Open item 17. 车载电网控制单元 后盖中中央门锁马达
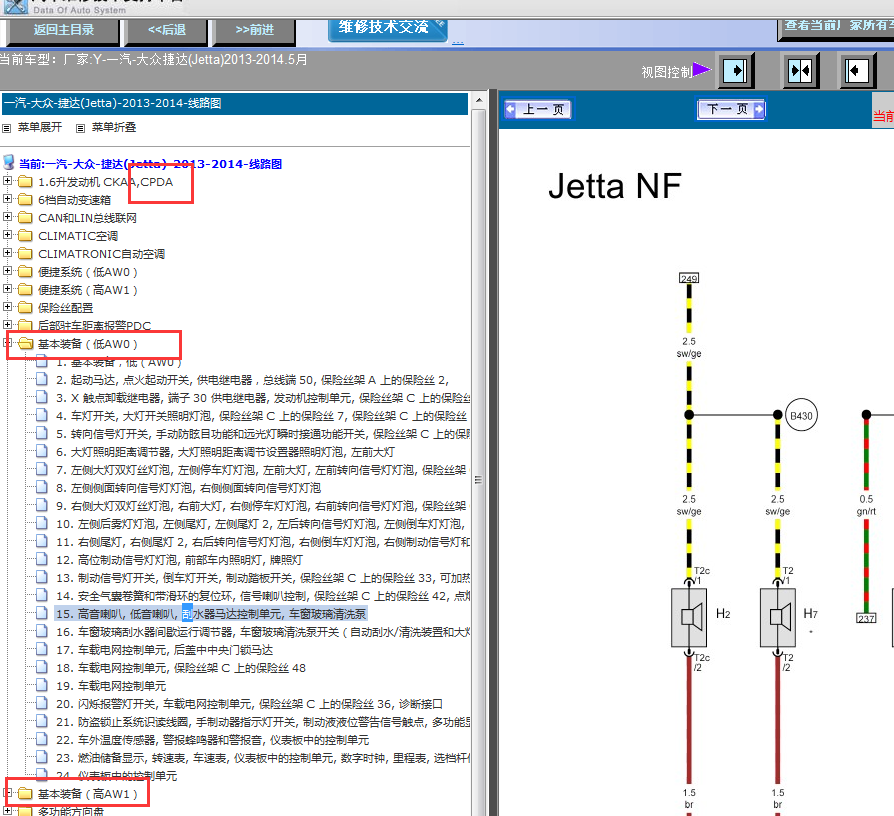894x816 pixels. (164, 650)
